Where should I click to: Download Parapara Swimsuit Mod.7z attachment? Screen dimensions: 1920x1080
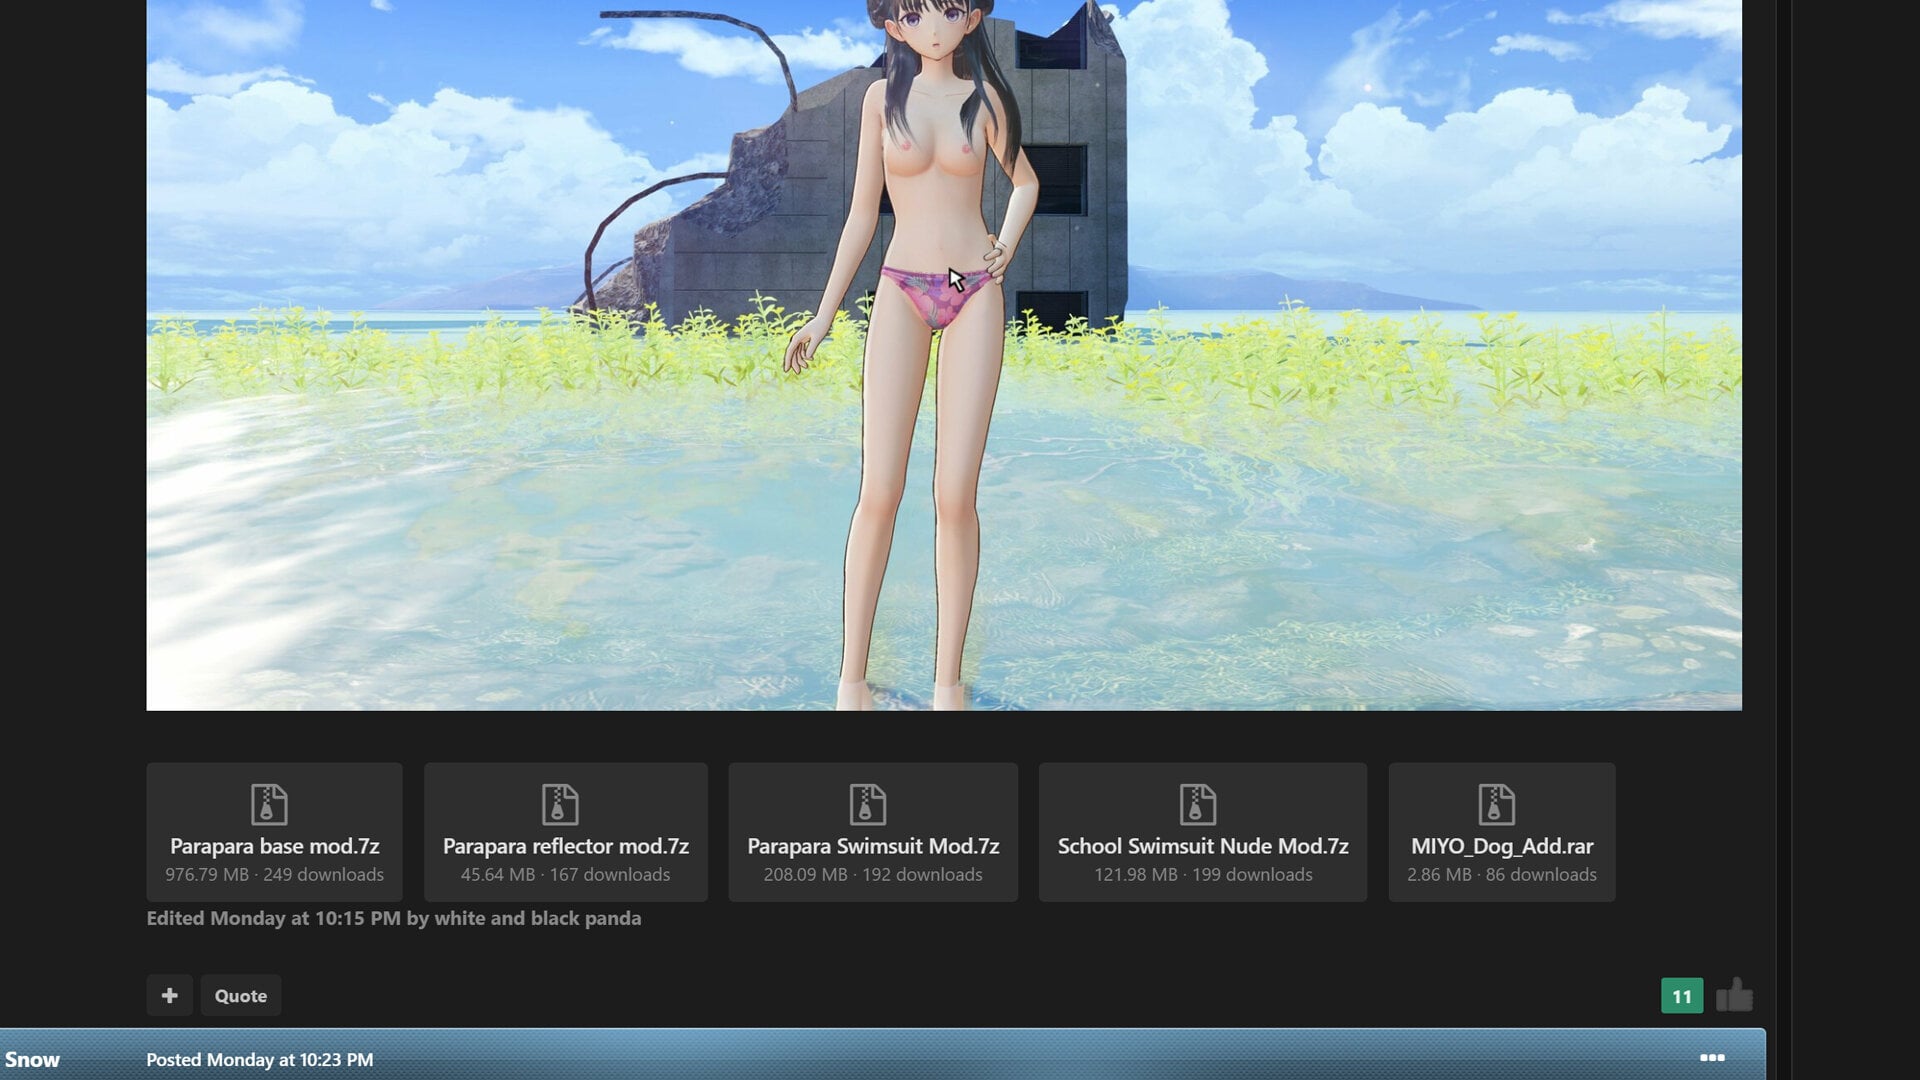pos(873,832)
